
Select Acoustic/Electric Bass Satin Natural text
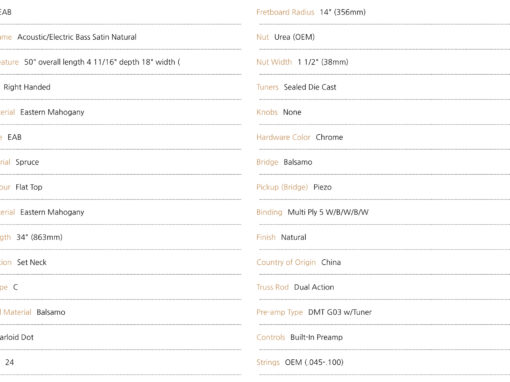click(x=77, y=37)
